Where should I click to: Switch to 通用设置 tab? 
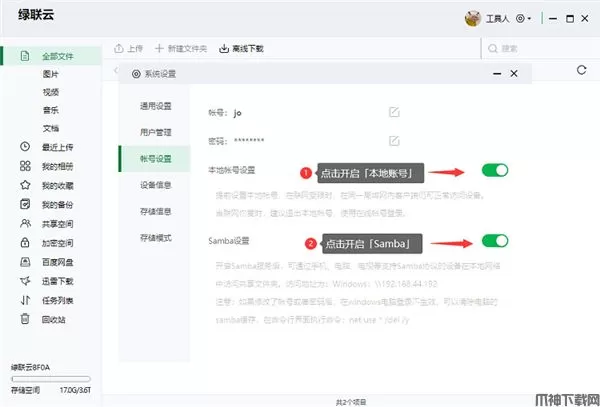[x=155, y=106]
